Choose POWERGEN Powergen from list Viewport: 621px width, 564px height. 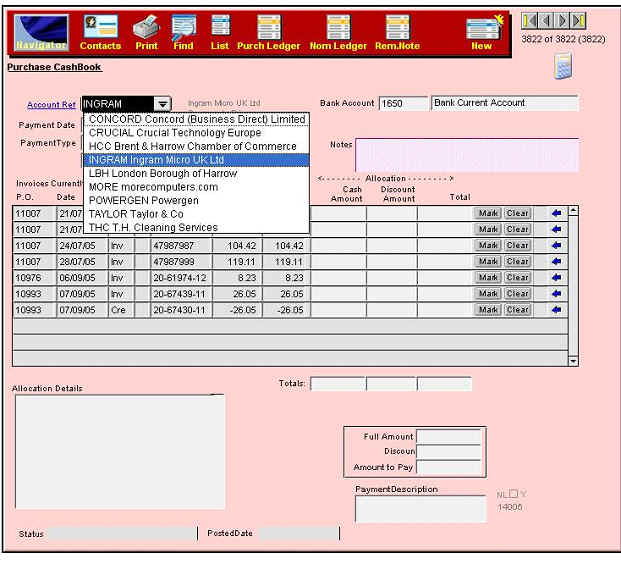197,200
